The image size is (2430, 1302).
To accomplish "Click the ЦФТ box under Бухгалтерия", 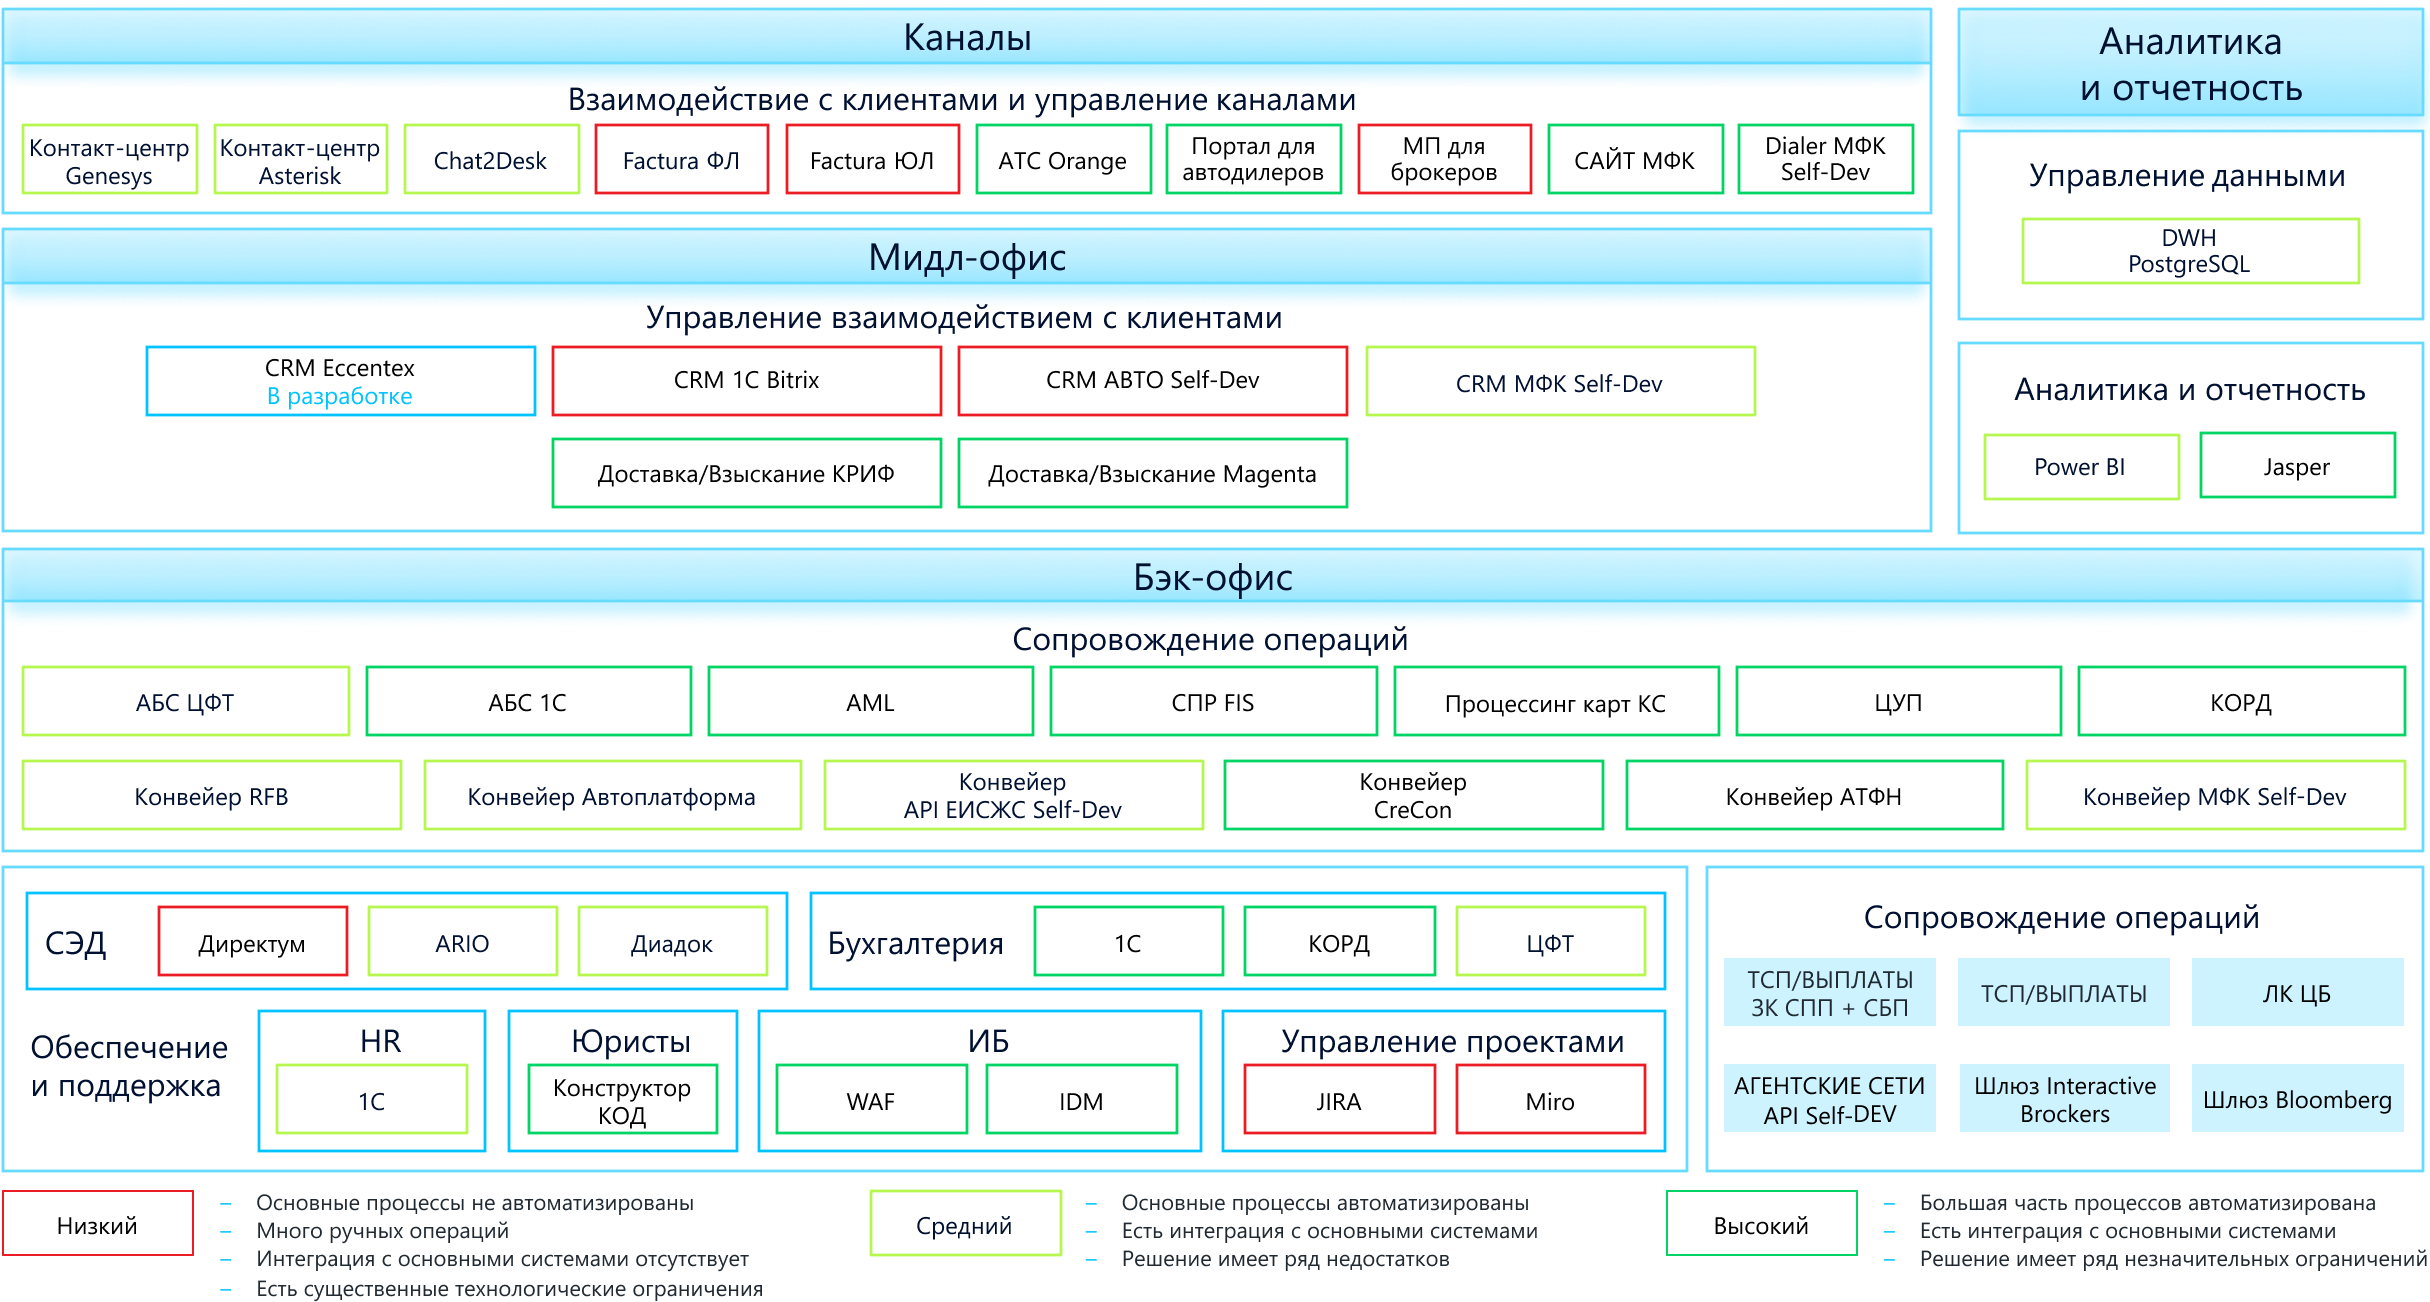I will click(1551, 942).
